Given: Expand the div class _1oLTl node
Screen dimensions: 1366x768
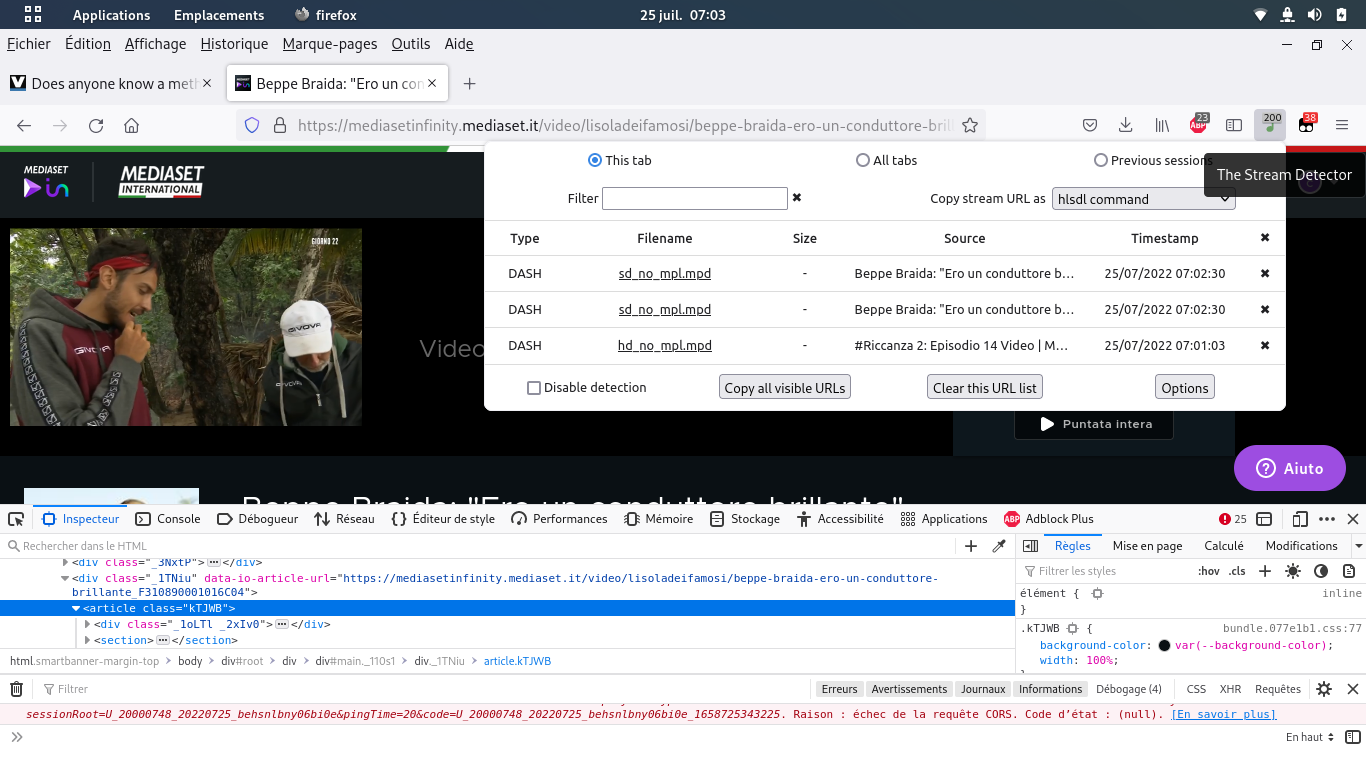Looking at the screenshot, I should click(x=87, y=624).
